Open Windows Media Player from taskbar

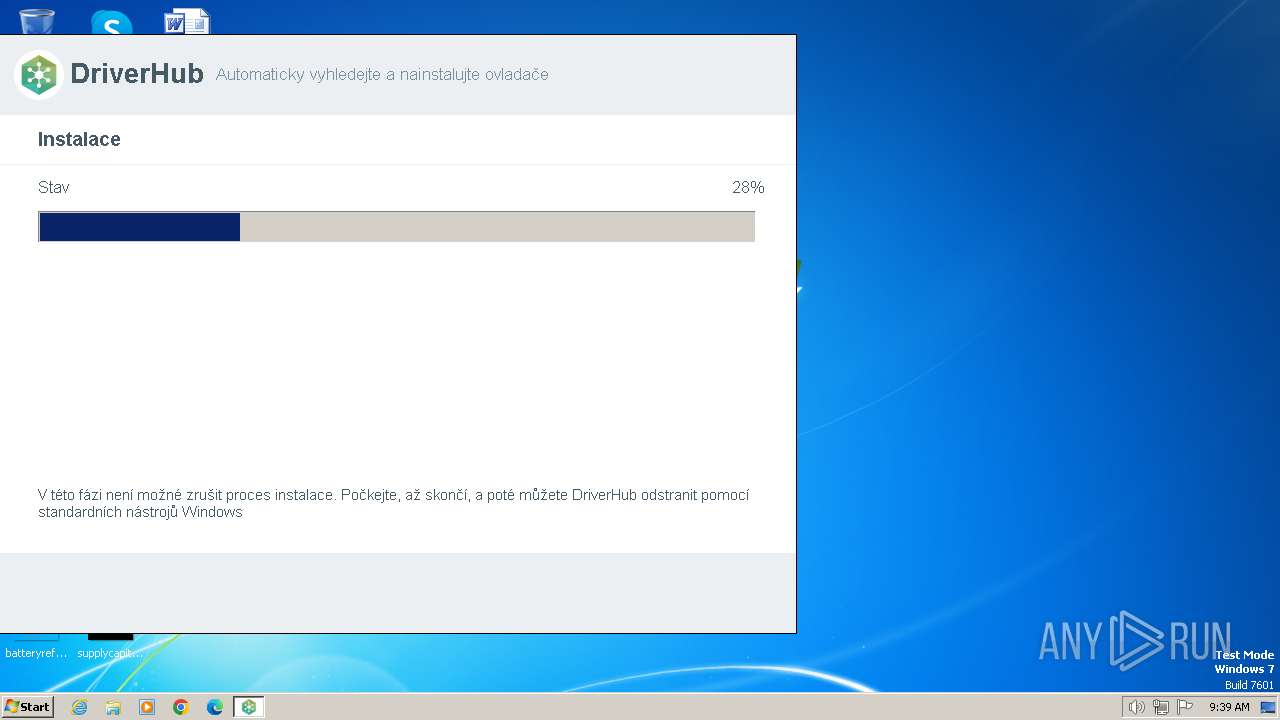coord(147,707)
